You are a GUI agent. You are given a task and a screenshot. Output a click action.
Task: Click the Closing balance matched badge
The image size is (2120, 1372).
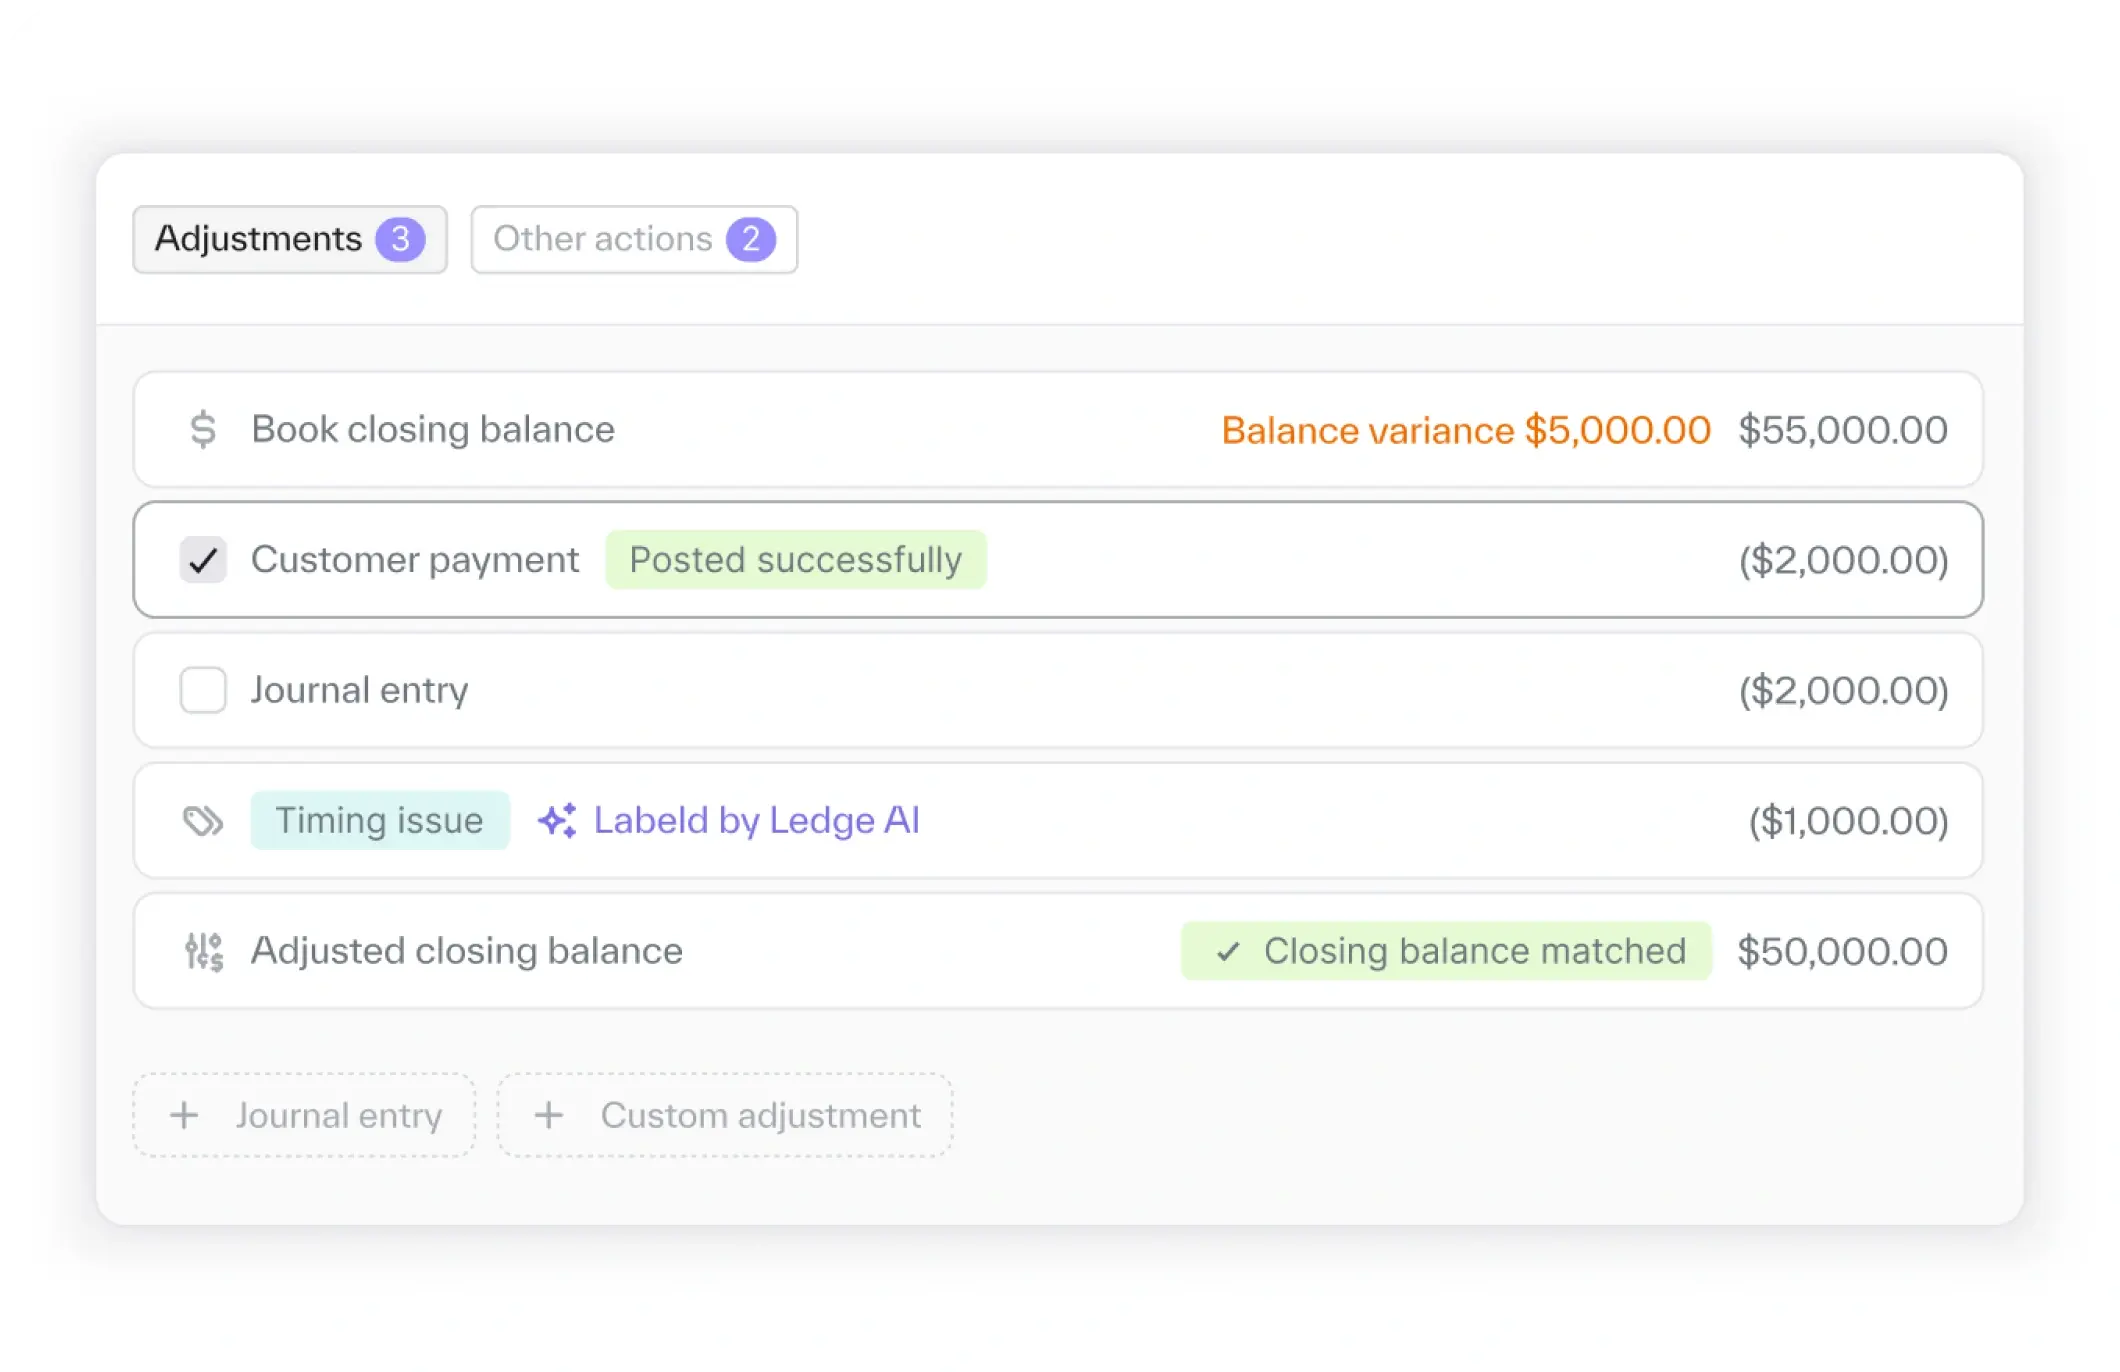point(1446,951)
